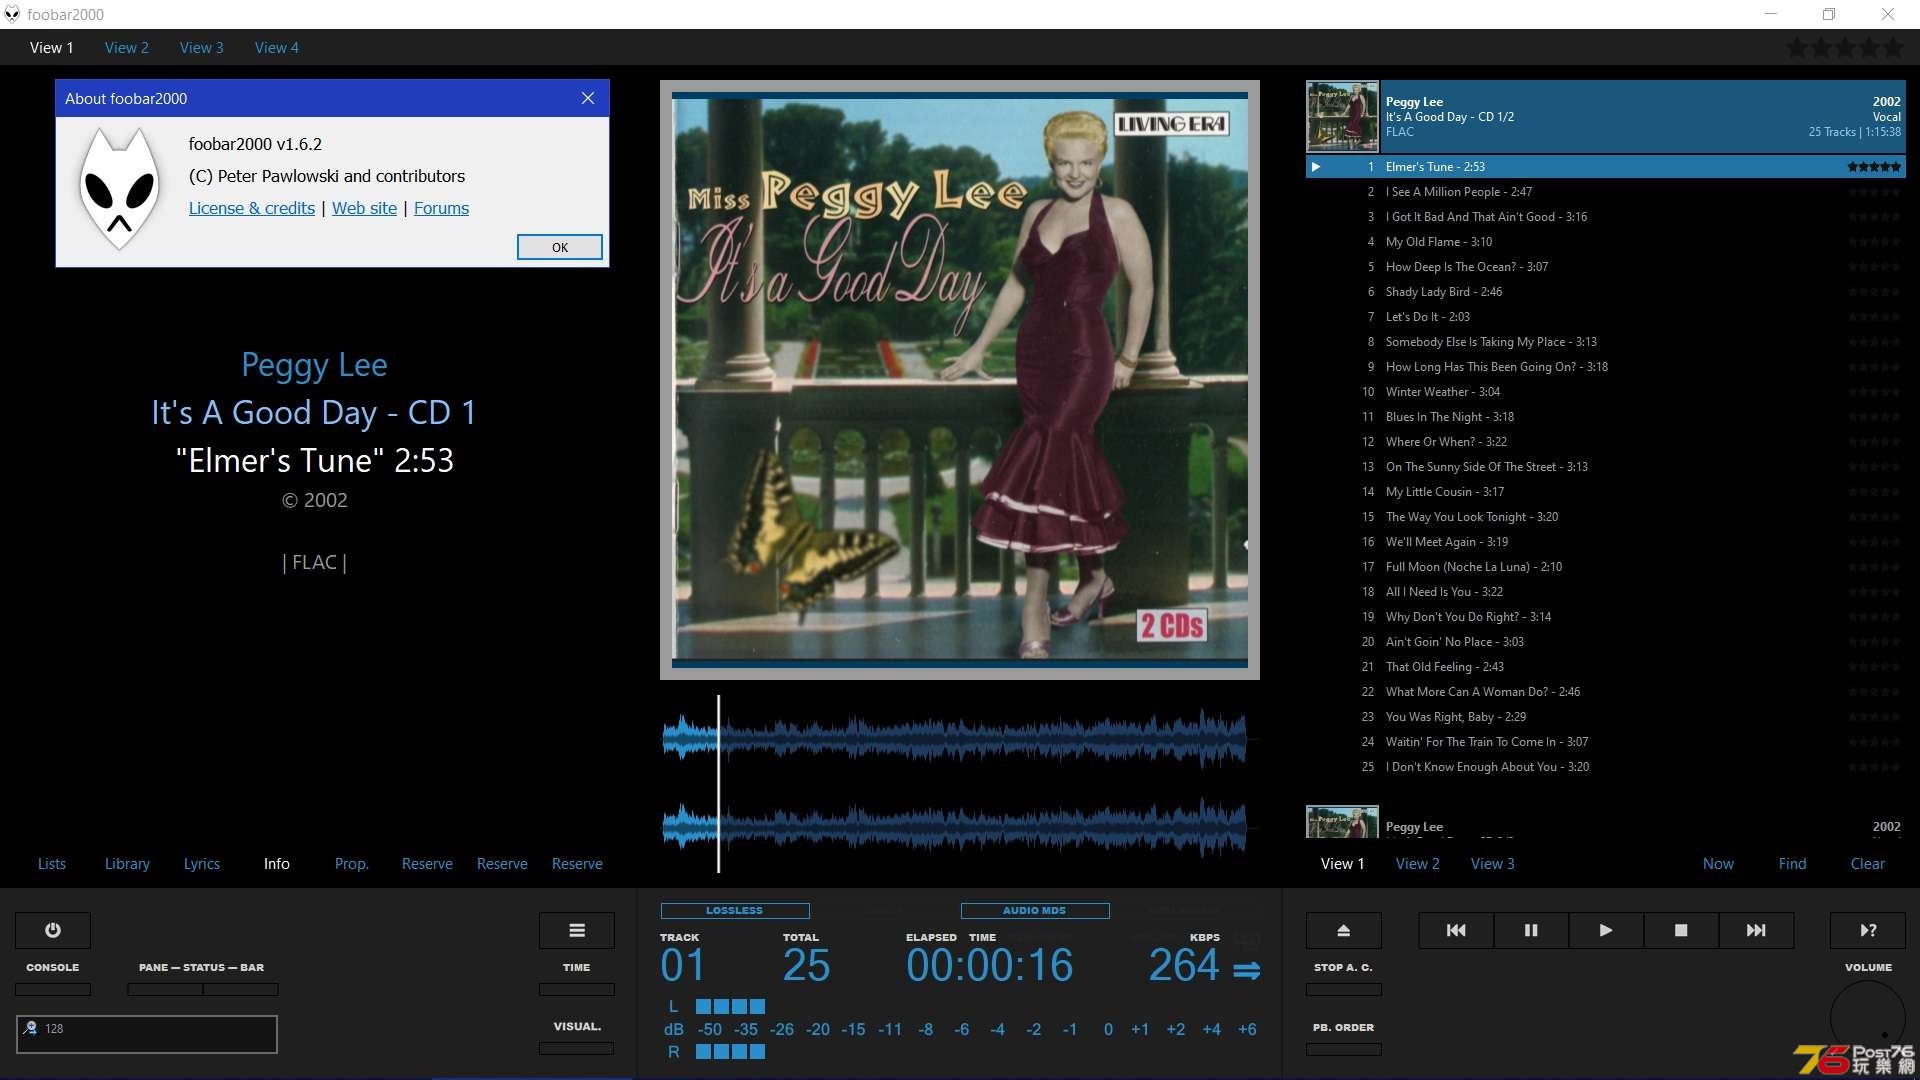The width and height of the screenshot is (1920, 1080).
Task: Click the search magnifier icon in search box
Action: (31, 1028)
